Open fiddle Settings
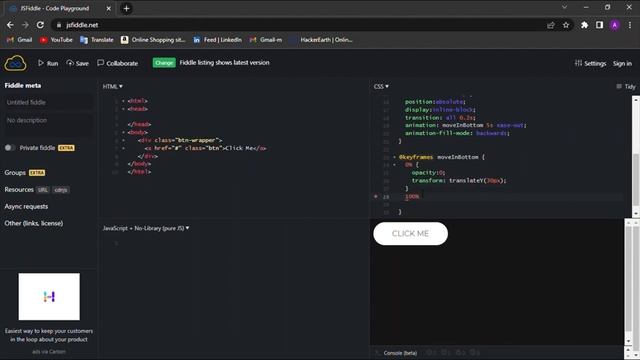Image resolution: width=640 pixels, height=360 pixels. (590, 63)
